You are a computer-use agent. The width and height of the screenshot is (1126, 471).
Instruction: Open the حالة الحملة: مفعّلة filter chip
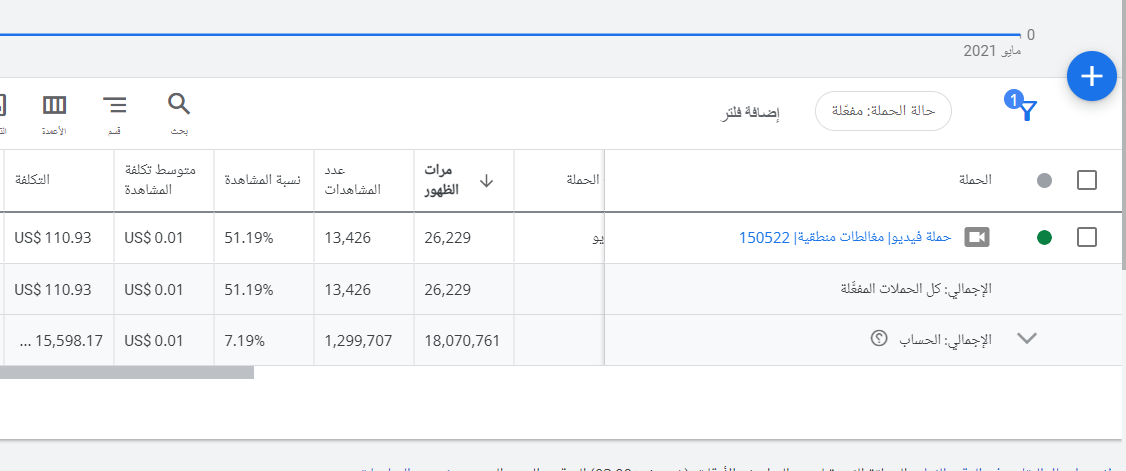pyautogui.click(x=883, y=111)
